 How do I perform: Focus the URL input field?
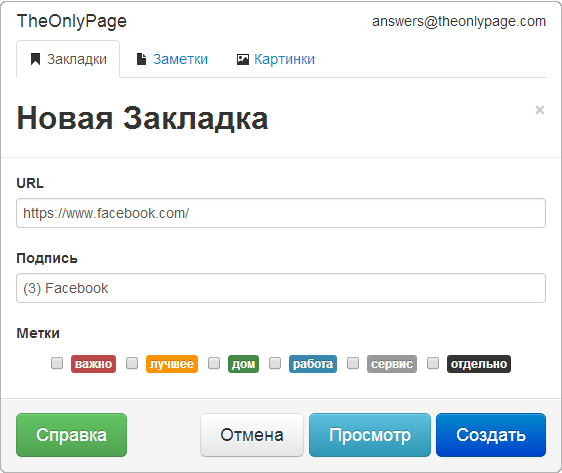coord(281,213)
